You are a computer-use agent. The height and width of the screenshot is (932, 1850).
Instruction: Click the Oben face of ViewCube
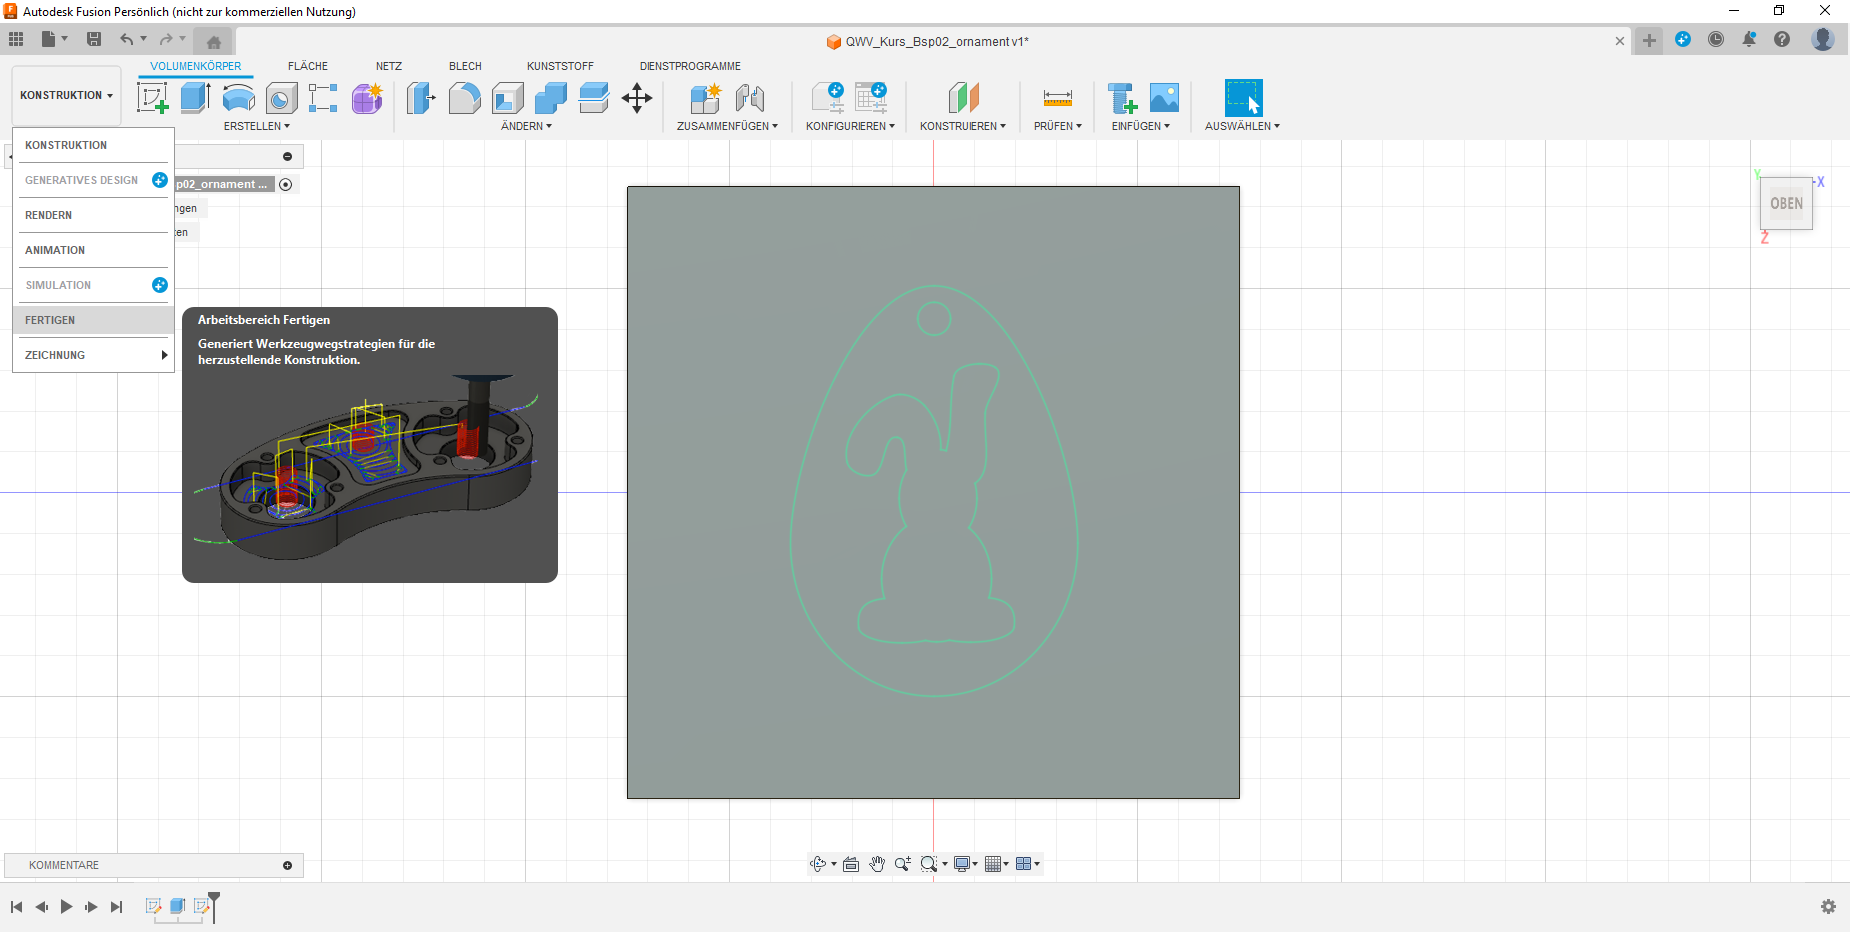pos(1786,204)
